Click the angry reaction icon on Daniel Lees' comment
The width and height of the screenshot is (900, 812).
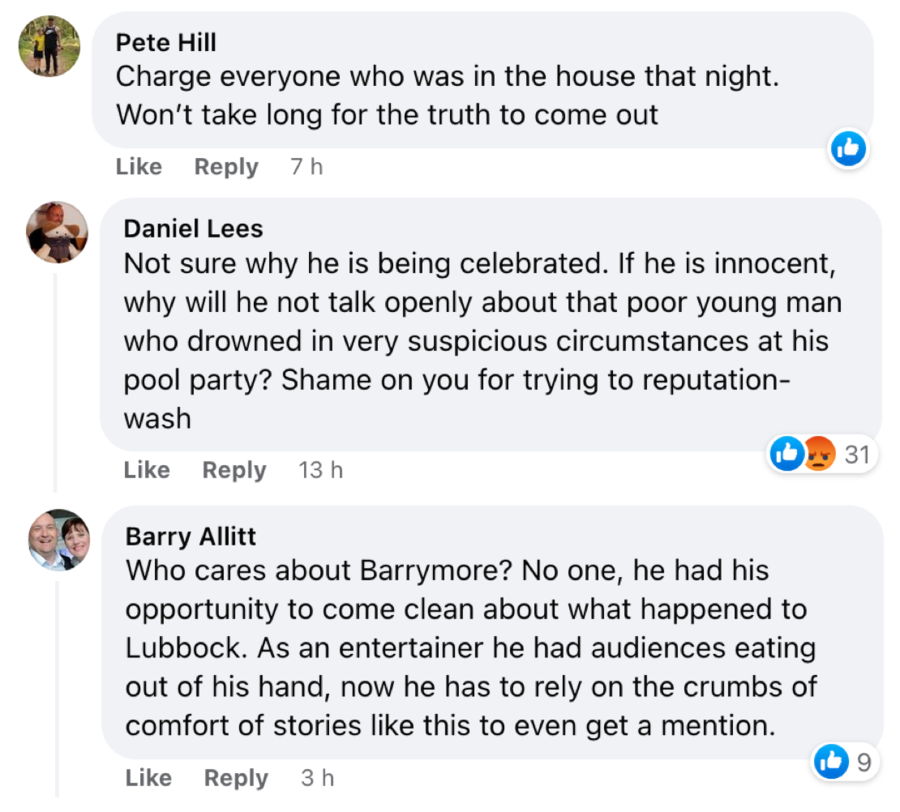818,455
